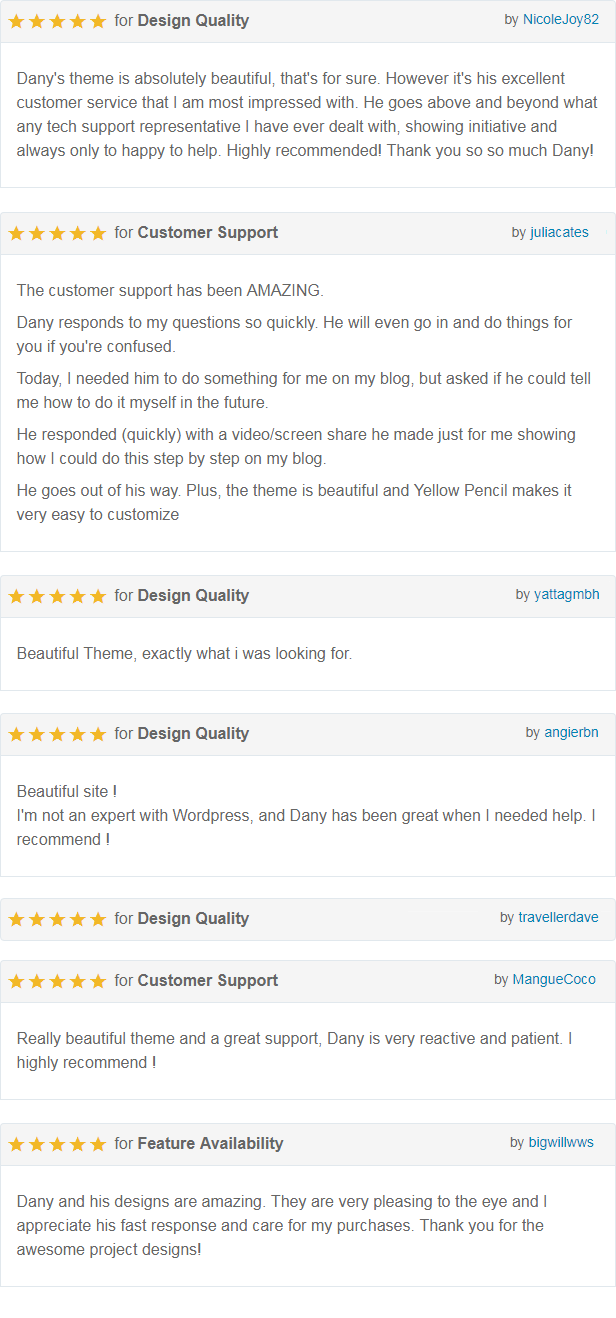Click star rating on juliacates' review
This screenshot has height=1318, width=616.
click(x=57, y=233)
